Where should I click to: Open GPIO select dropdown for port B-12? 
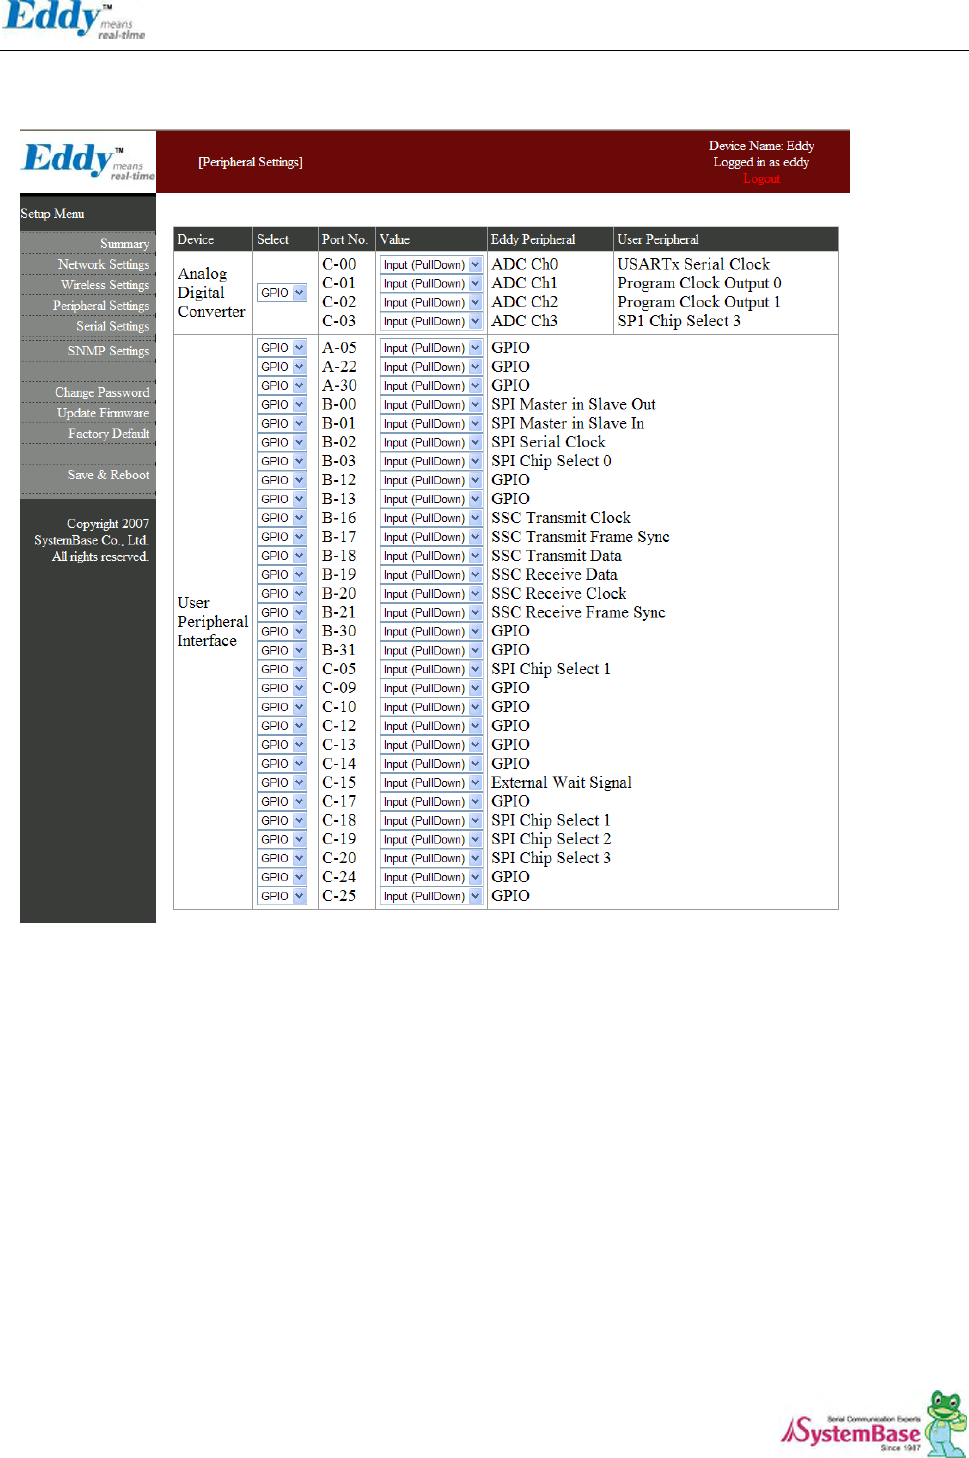pos(282,480)
